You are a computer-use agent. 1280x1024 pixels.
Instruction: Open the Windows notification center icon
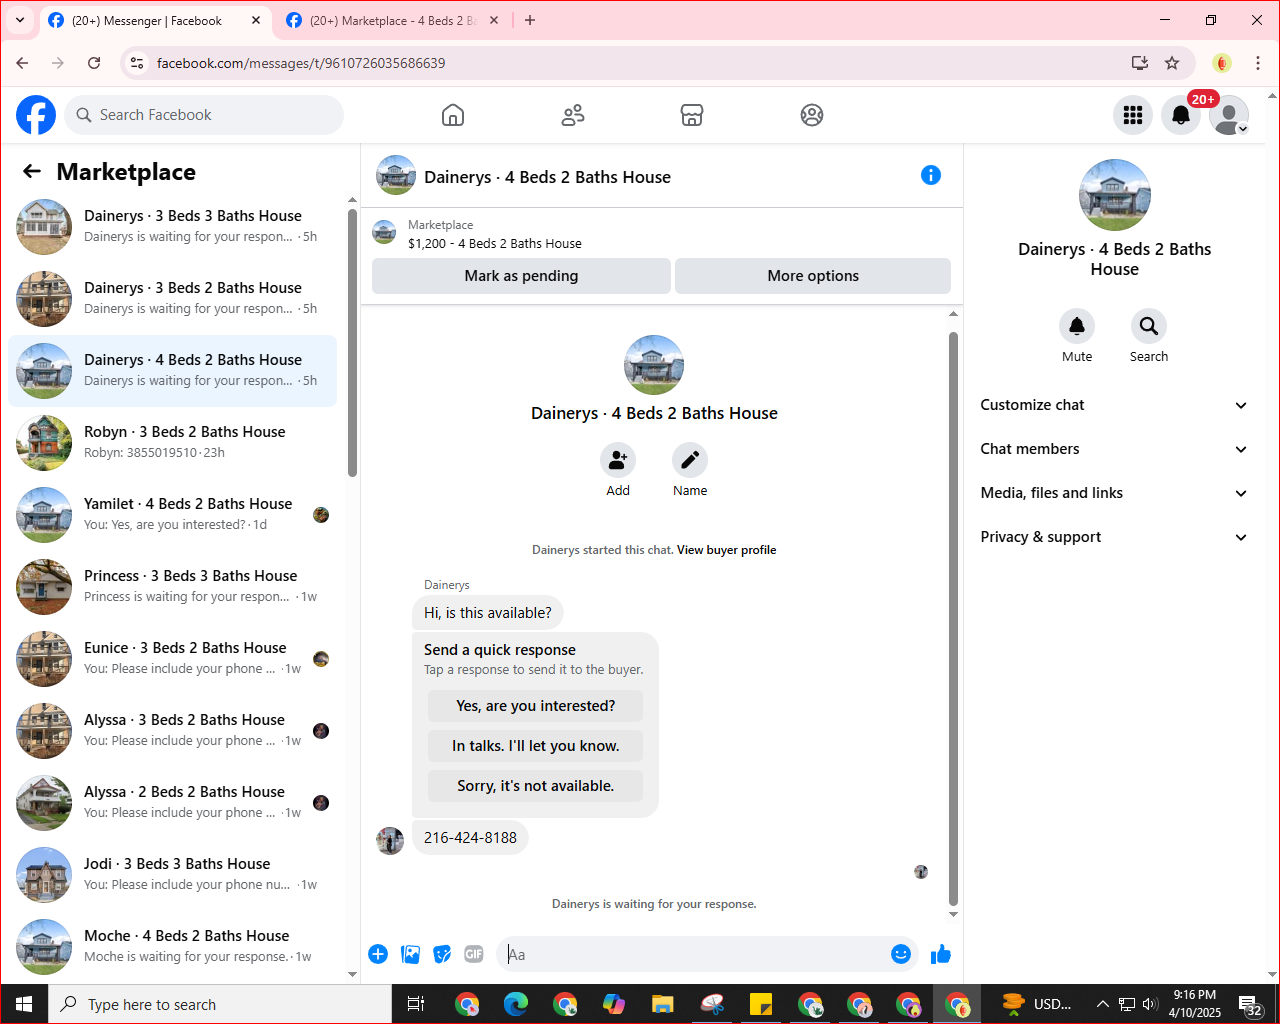coord(1250,1004)
